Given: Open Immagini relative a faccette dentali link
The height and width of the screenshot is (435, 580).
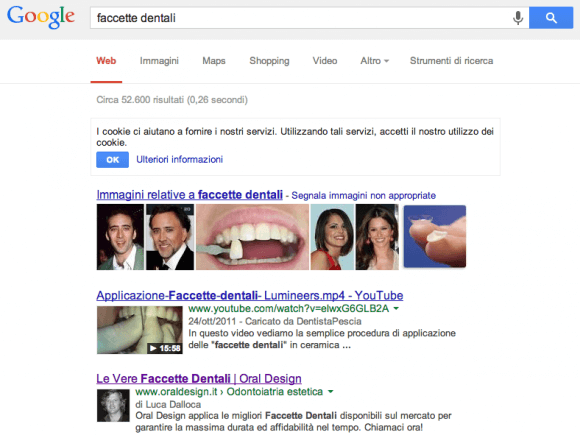Looking at the screenshot, I should [x=189, y=195].
